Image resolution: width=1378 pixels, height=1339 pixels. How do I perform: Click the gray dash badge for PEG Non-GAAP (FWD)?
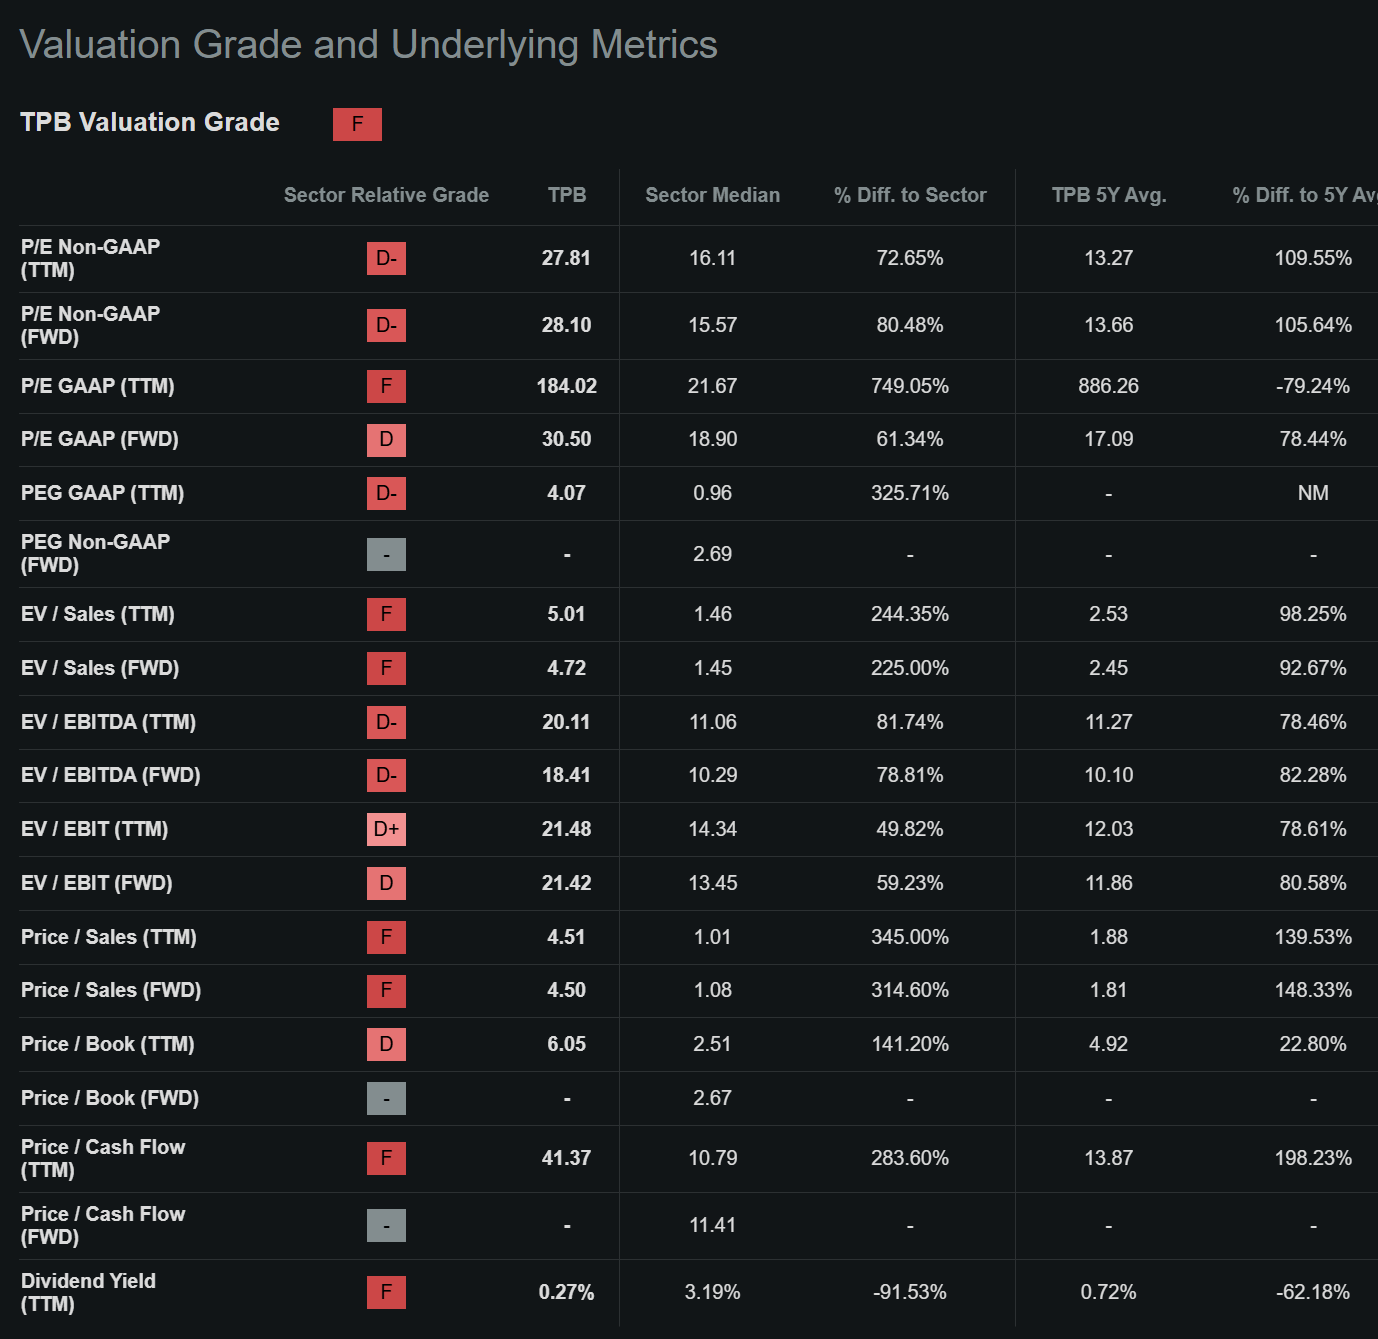[x=386, y=554]
